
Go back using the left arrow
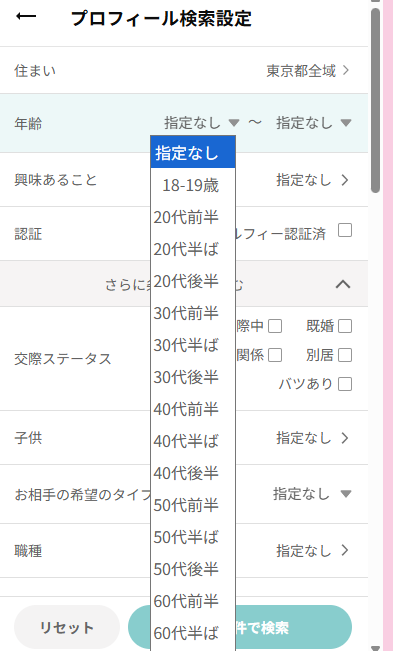coord(26,17)
